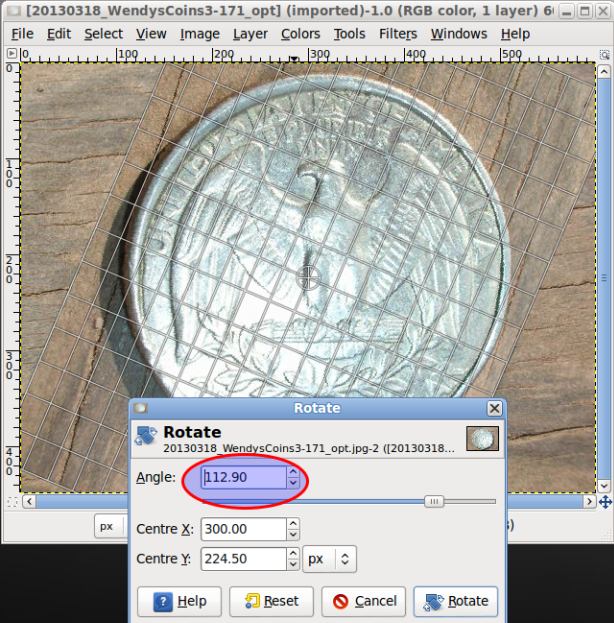Viewport: 614px width, 623px height.
Task: Open the px unit dropdown in Rotate dialog
Action: point(329,559)
